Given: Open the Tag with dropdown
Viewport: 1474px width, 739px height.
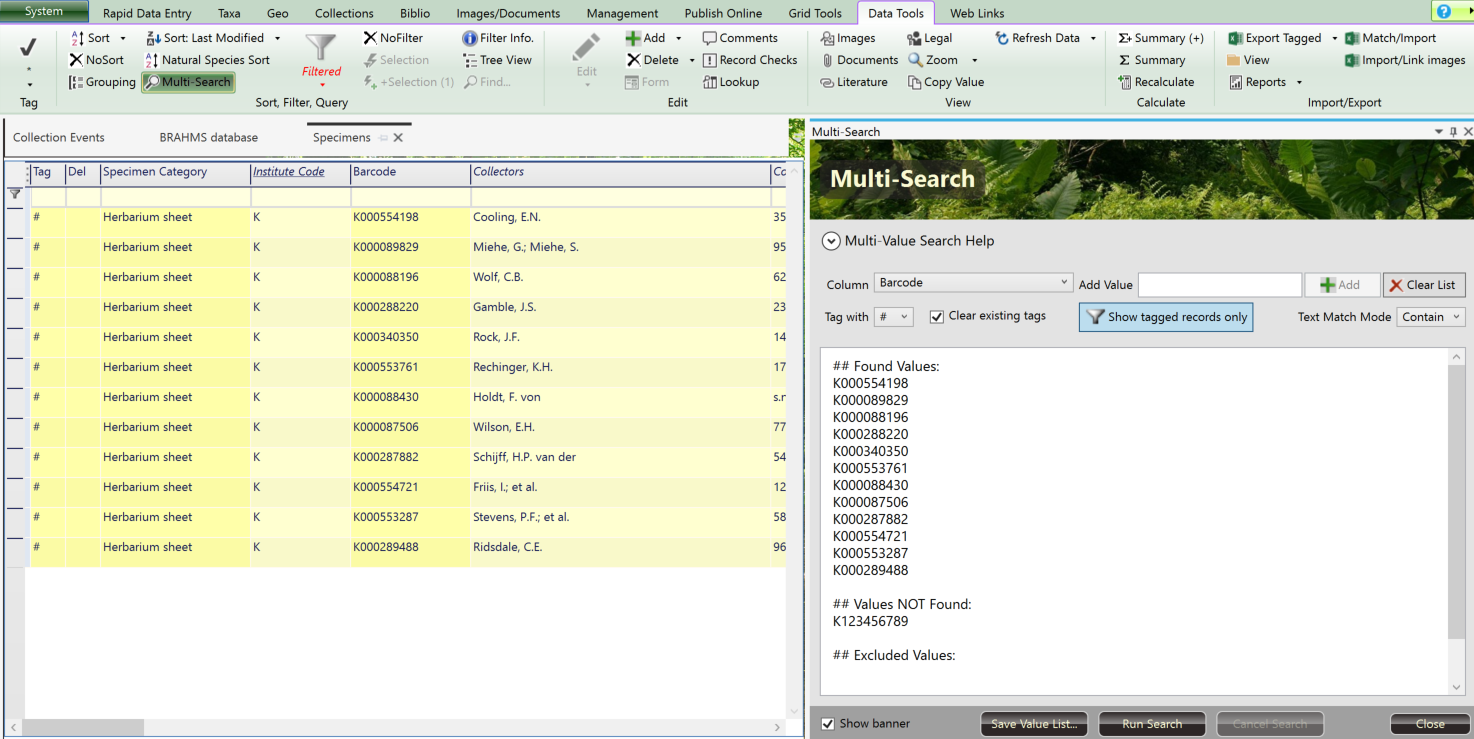Looking at the screenshot, I should coord(894,317).
